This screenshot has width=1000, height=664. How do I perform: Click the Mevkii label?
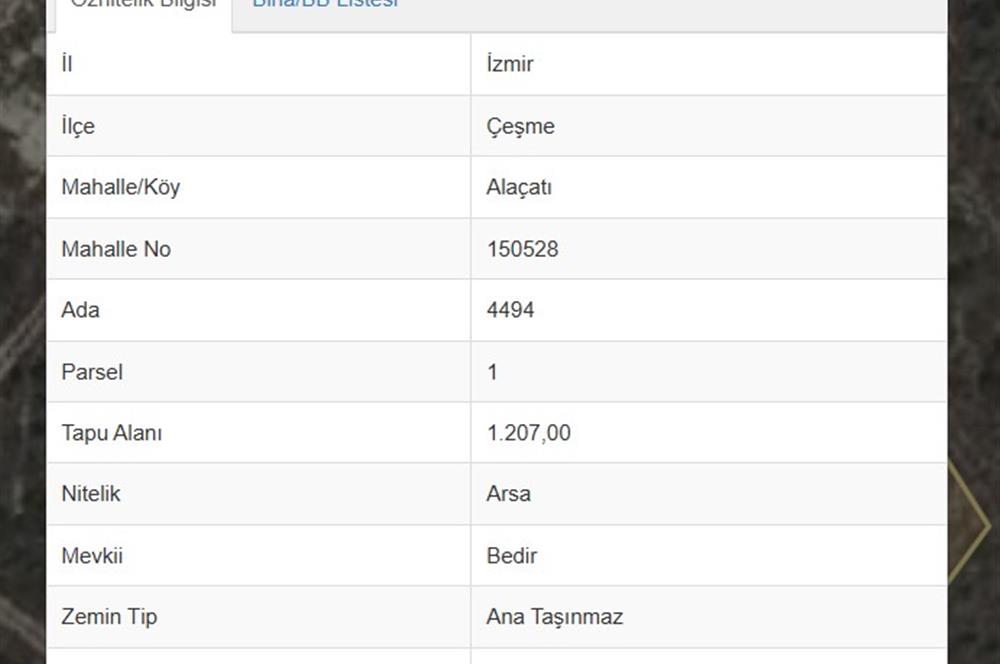(92, 556)
